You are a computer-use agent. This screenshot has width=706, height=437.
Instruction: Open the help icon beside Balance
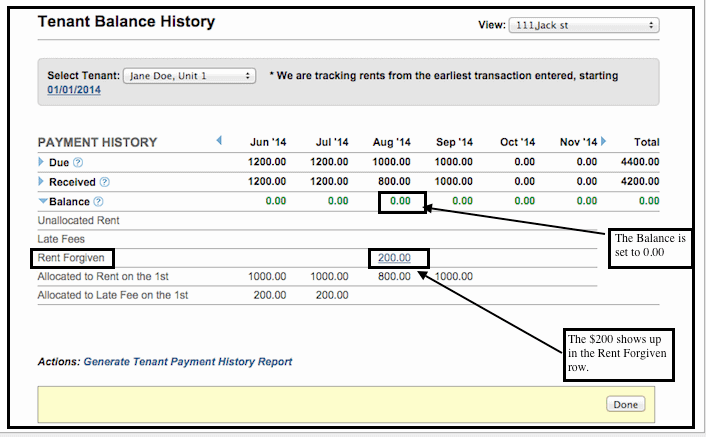coord(97,201)
